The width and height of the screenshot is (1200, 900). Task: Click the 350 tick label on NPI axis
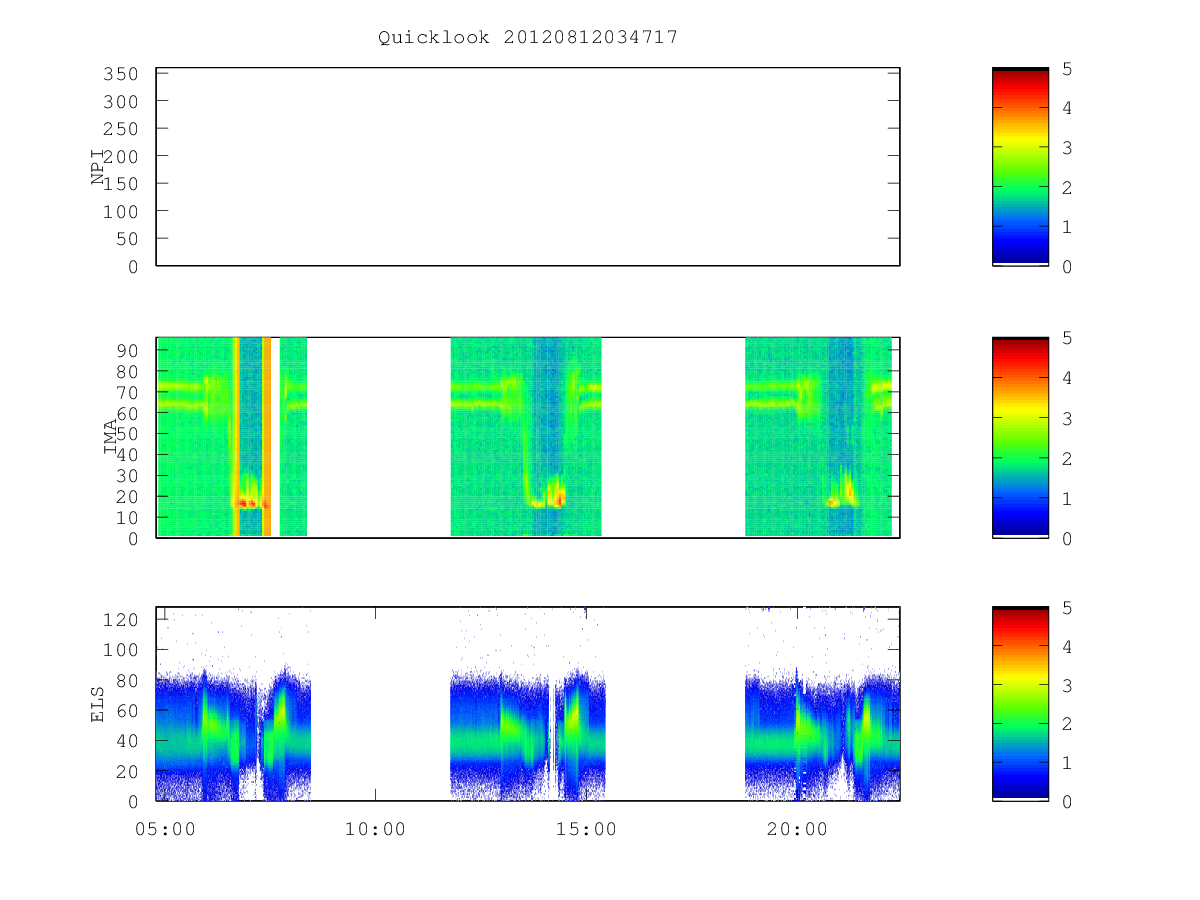pos(122,74)
